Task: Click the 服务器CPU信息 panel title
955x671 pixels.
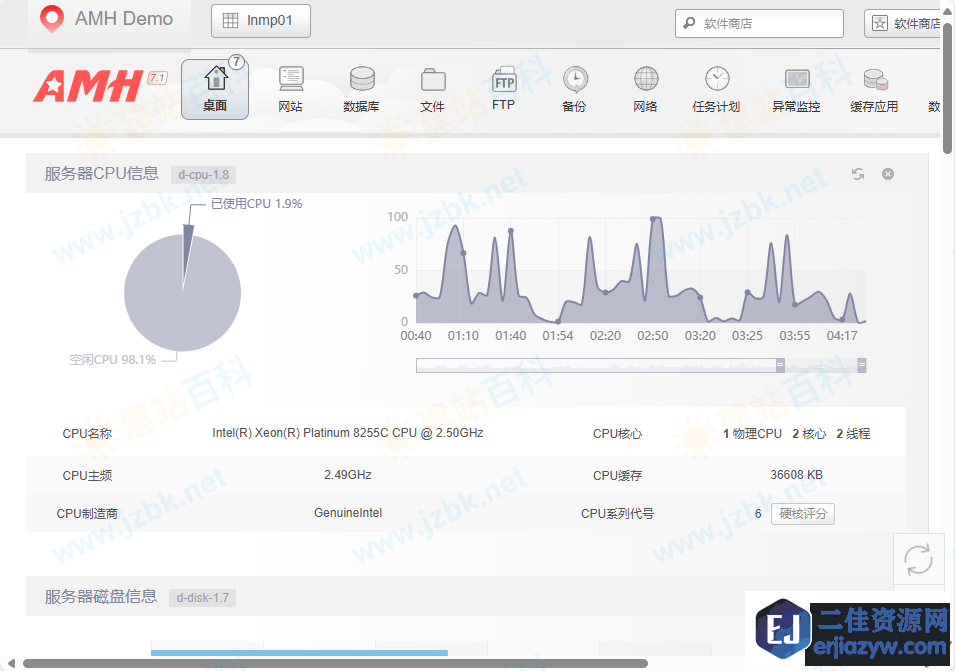Action: pyautogui.click(x=102, y=174)
